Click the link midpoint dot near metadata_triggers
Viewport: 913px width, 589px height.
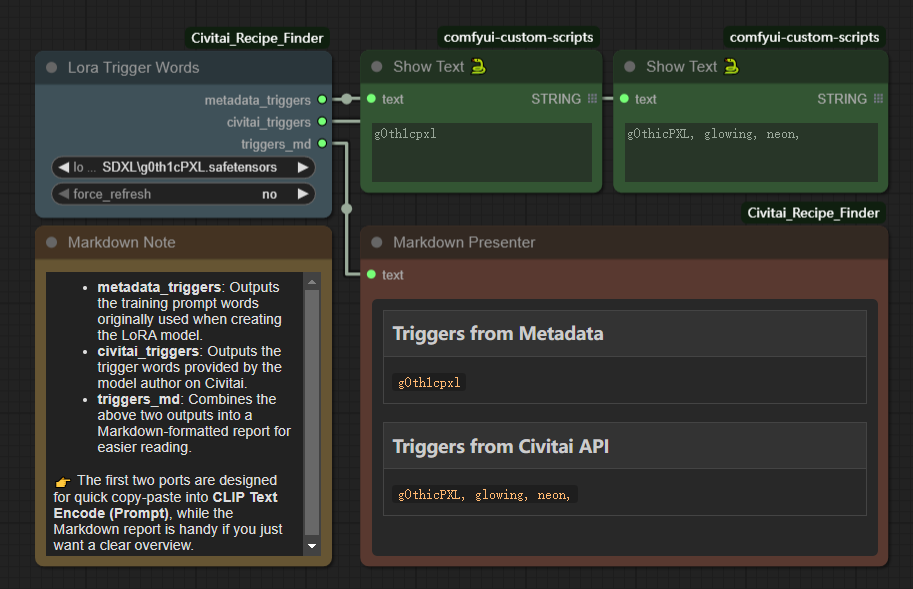point(346,99)
